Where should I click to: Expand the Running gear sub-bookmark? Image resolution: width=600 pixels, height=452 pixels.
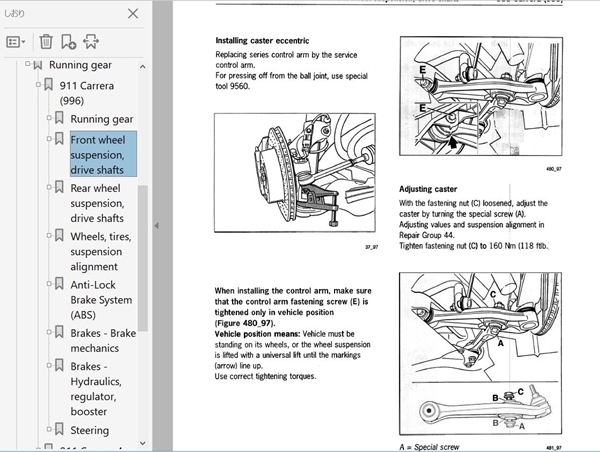pyautogui.click(x=49, y=118)
